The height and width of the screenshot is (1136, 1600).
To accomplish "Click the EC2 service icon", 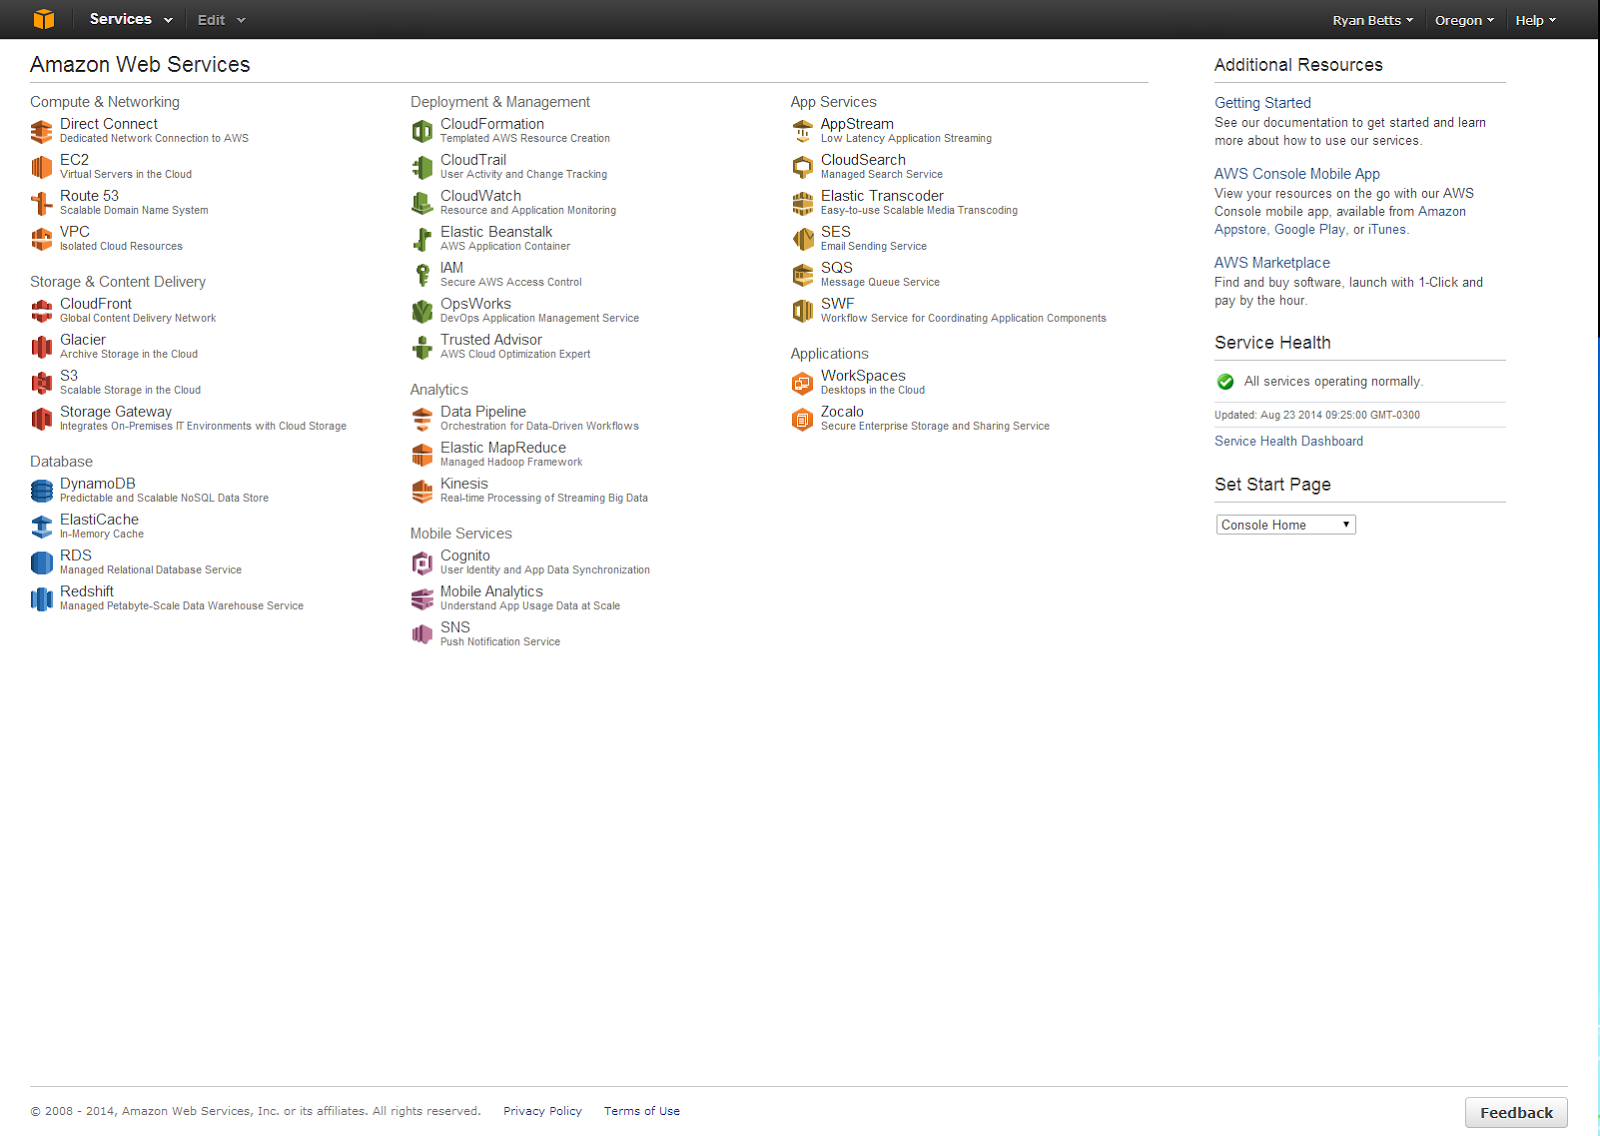I will pyautogui.click(x=42, y=167).
